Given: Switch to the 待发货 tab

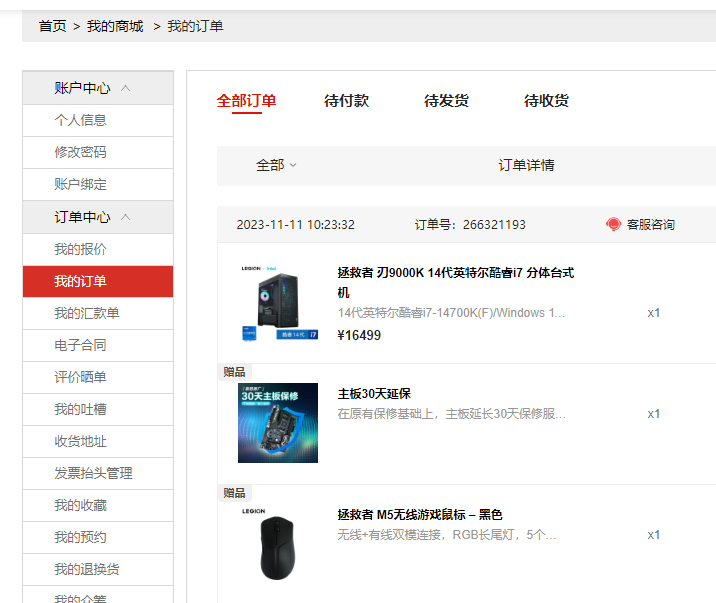Looking at the screenshot, I should point(446,101).
